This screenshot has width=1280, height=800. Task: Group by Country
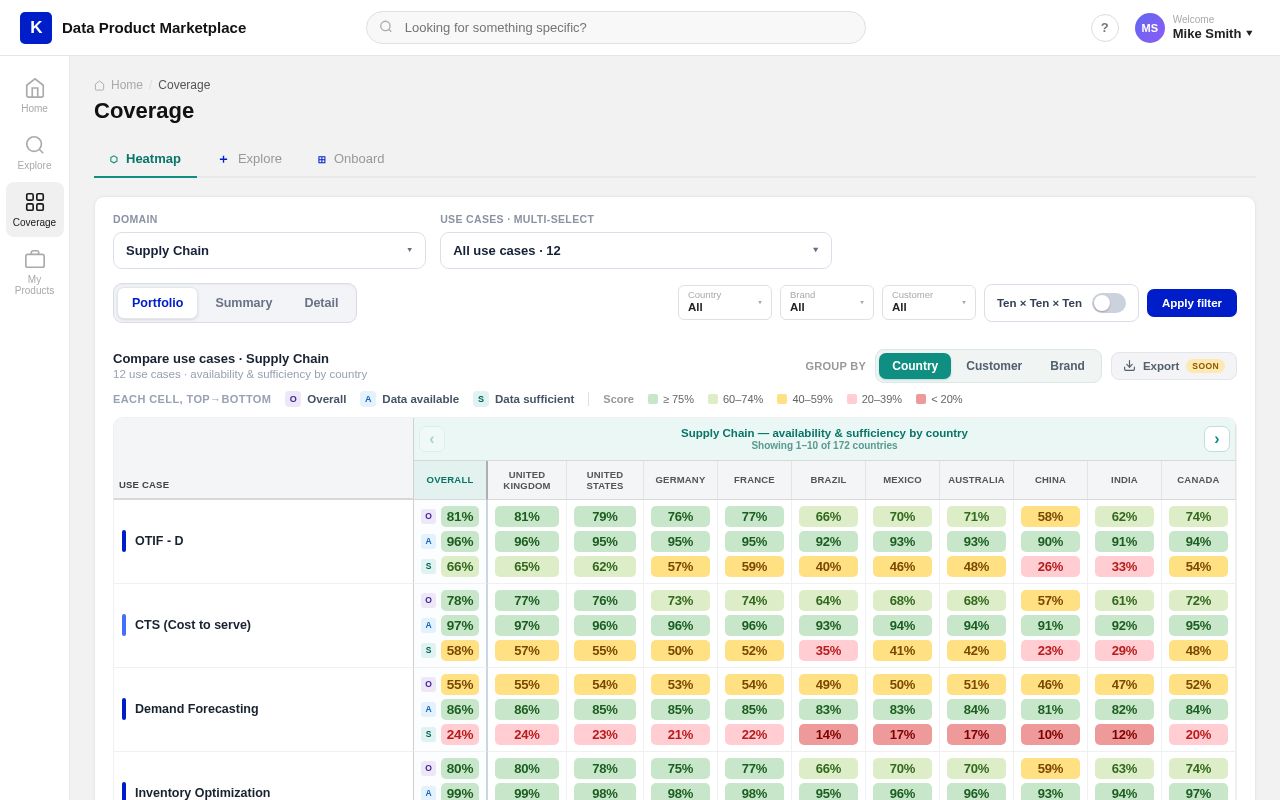(915, 366)
